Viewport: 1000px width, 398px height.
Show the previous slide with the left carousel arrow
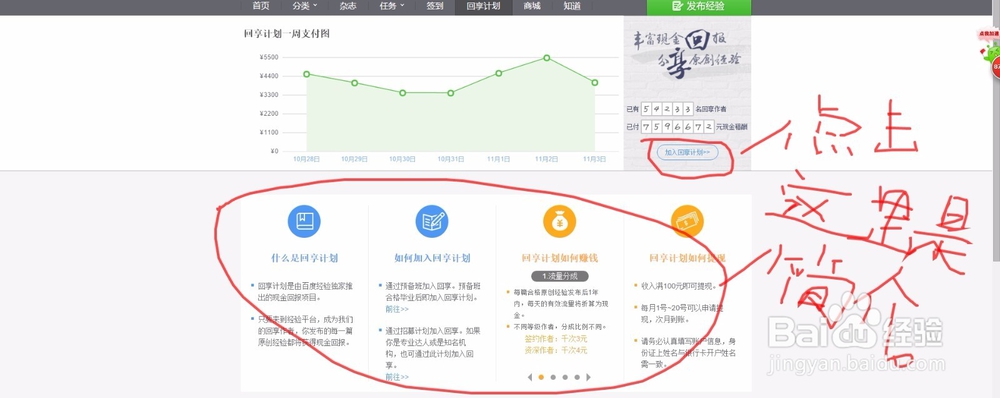[x=529, y=377]
